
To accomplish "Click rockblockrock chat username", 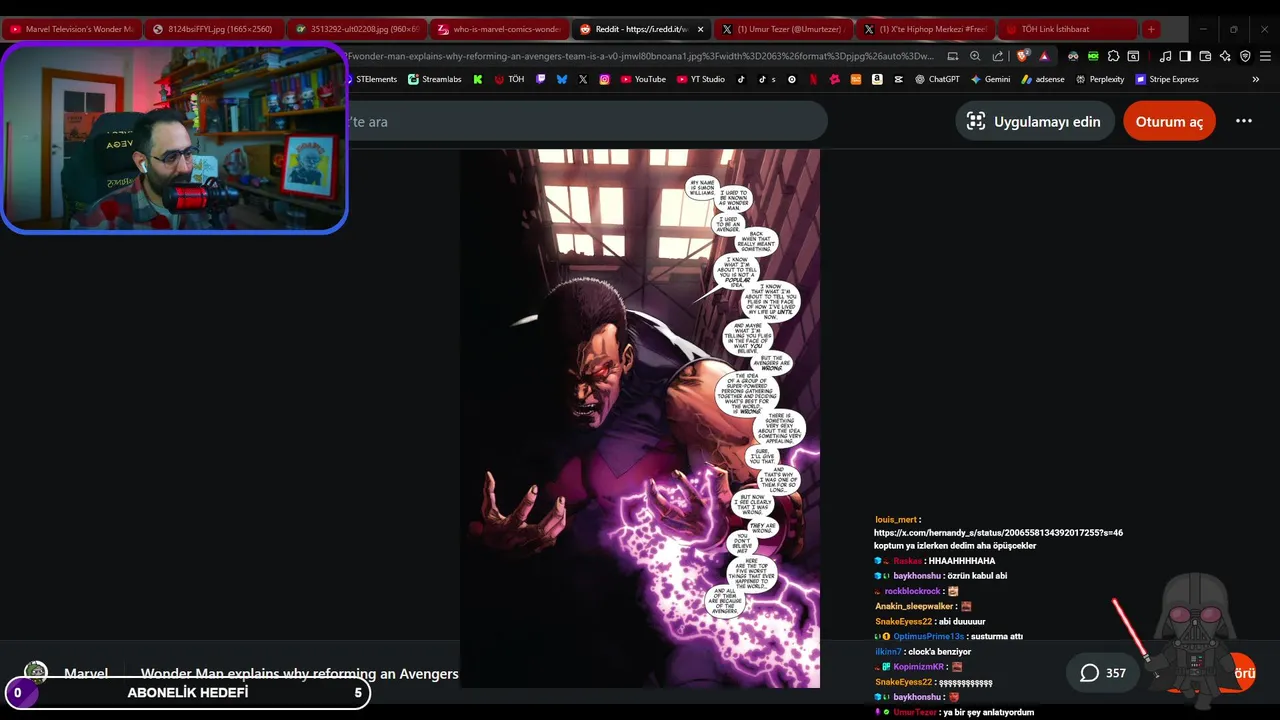I will pyautogui.click(x=913, y=591).
